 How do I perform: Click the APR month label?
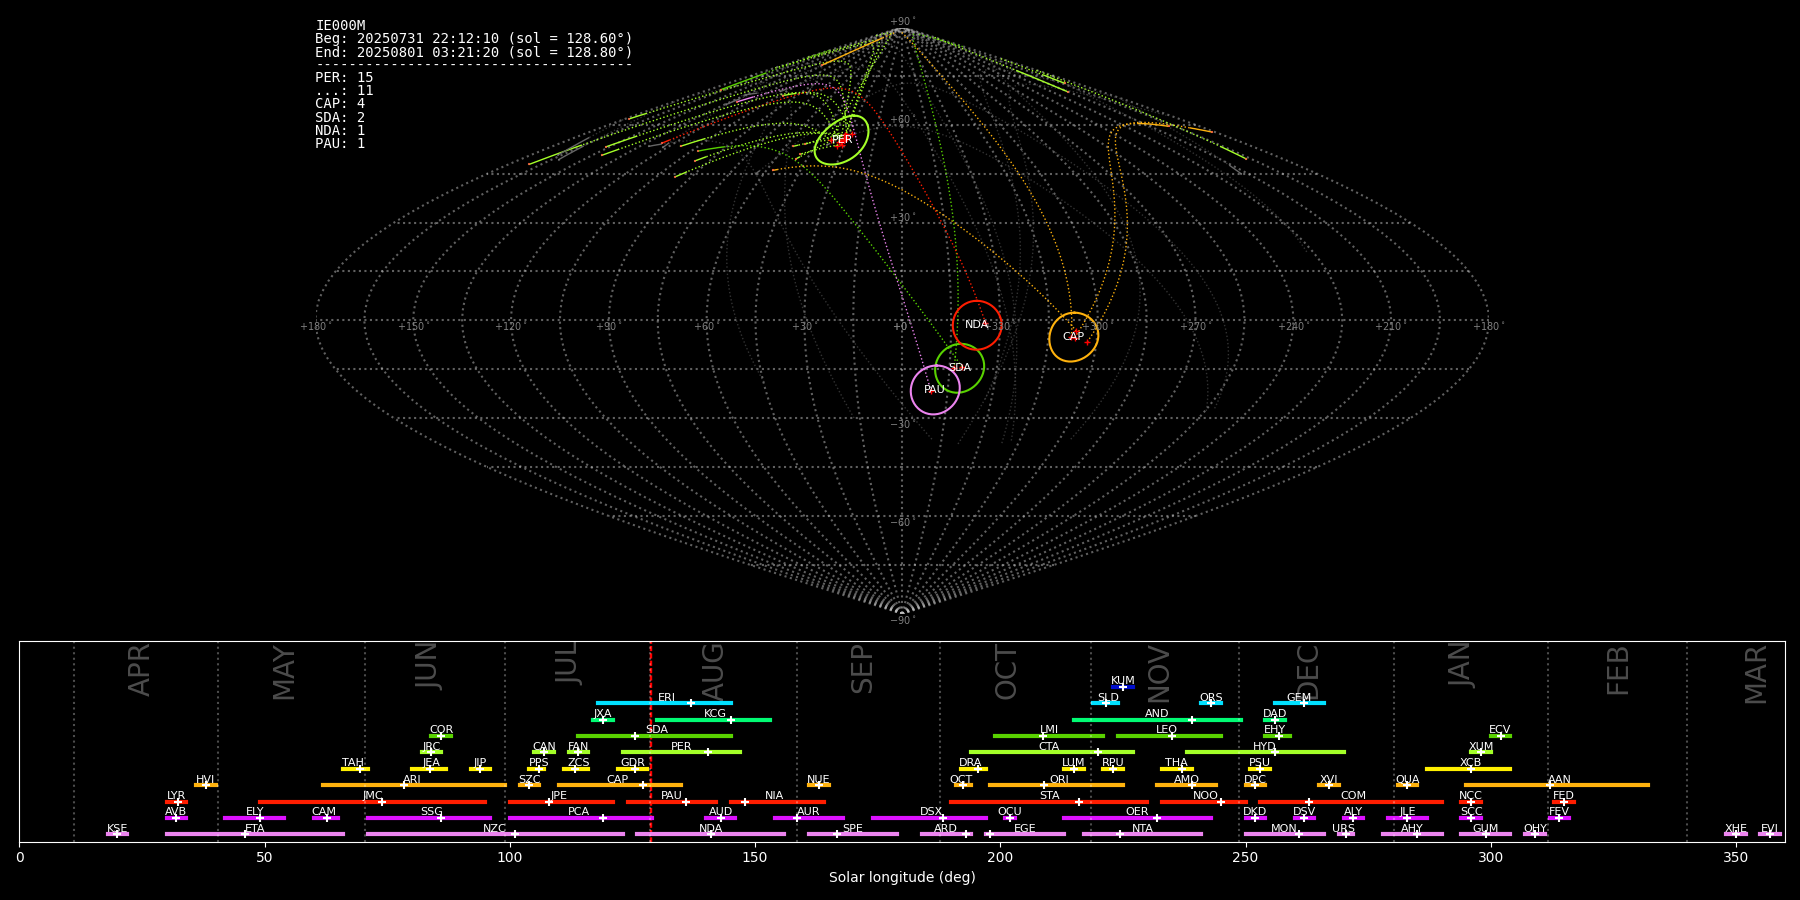point(139,670)
